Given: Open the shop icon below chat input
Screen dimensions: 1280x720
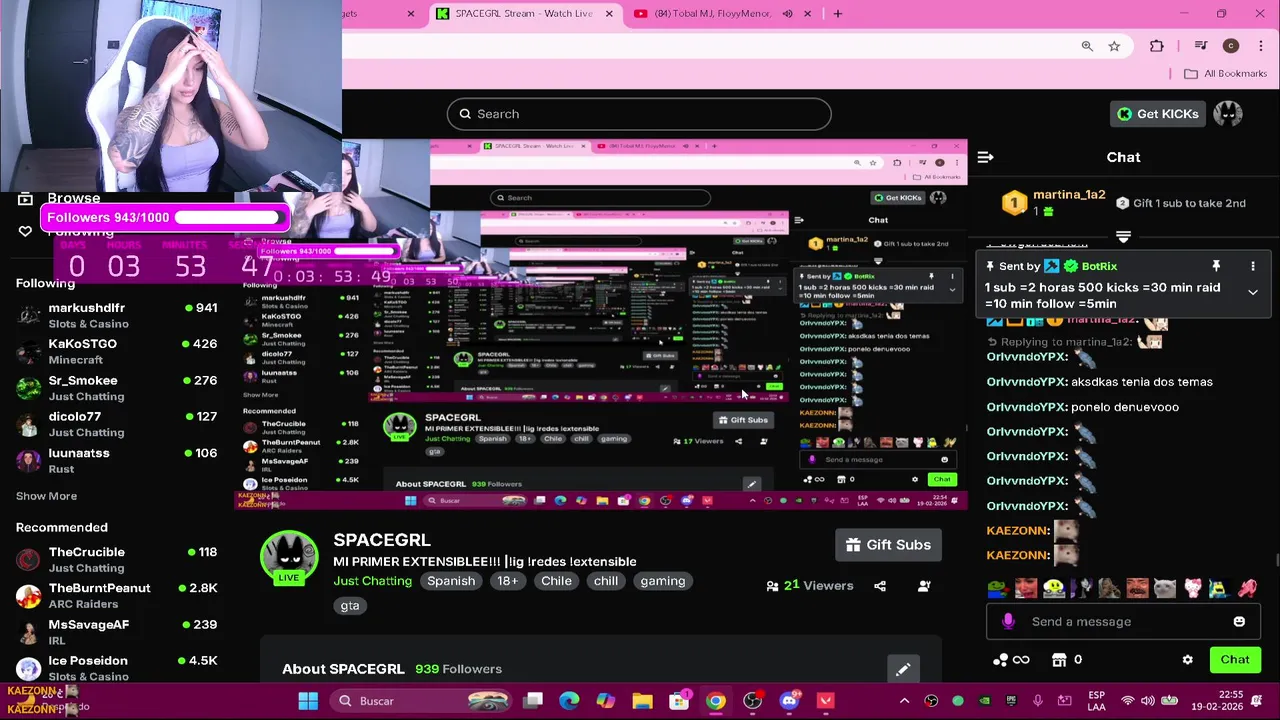Looking at the screenshot, I should click(x=1060, y=660).
